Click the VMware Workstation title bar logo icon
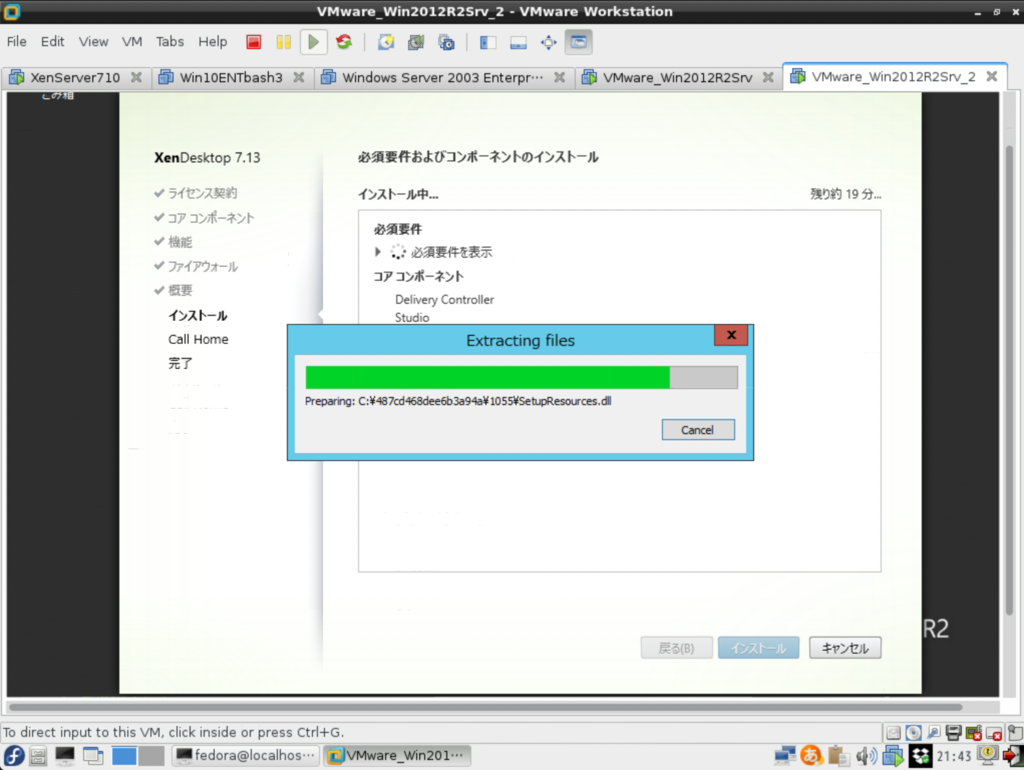This screenshot has width=1024, height=770. coord(11,11)
